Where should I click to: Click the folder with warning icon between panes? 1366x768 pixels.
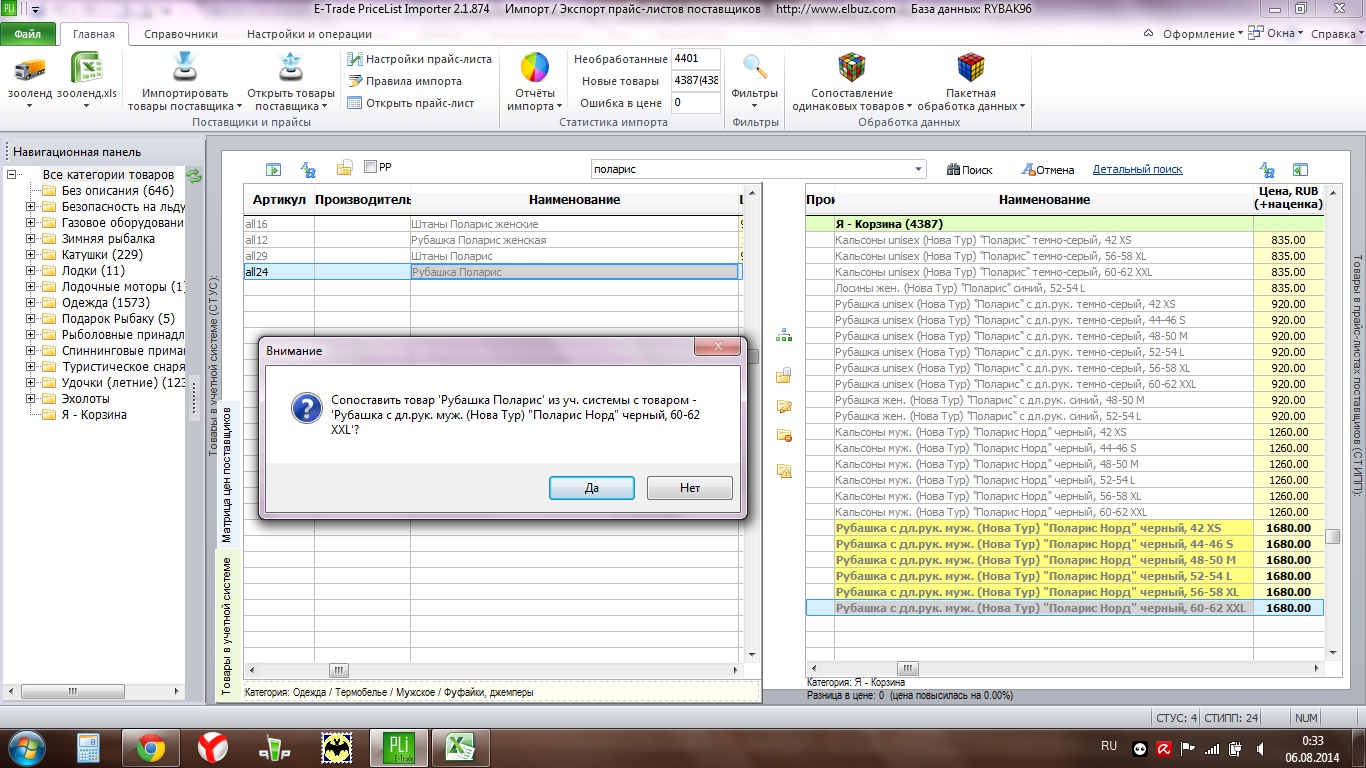pyautogui.click(x=784, y=470)
